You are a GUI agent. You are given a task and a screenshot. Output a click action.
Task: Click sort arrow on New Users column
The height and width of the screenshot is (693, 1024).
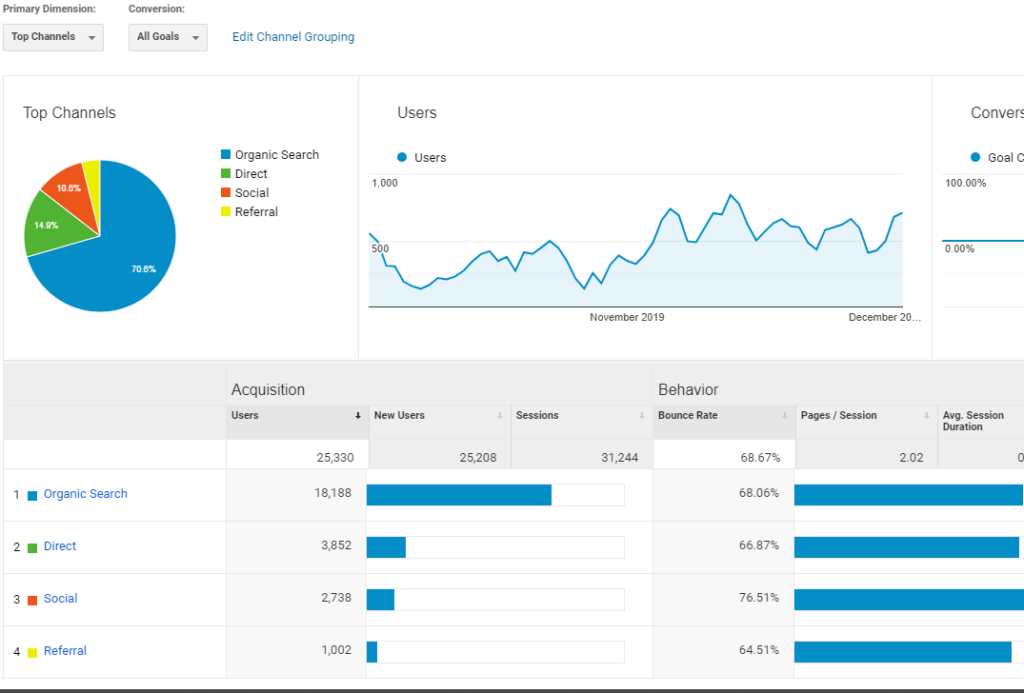[500, 416]
